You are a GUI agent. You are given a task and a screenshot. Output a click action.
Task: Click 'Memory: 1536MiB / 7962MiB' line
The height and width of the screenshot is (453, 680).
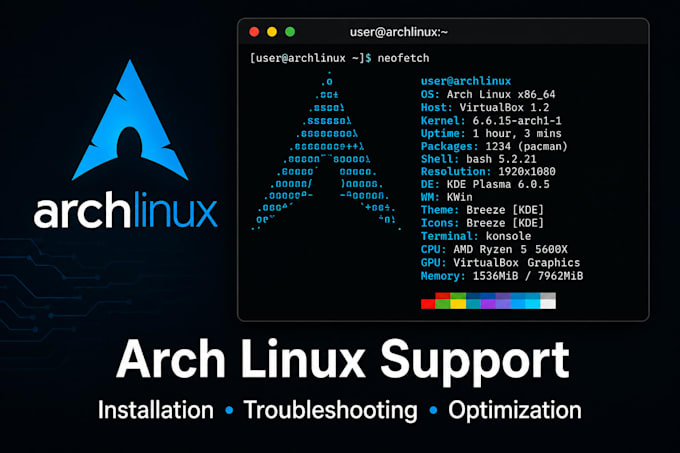(502, 276)
